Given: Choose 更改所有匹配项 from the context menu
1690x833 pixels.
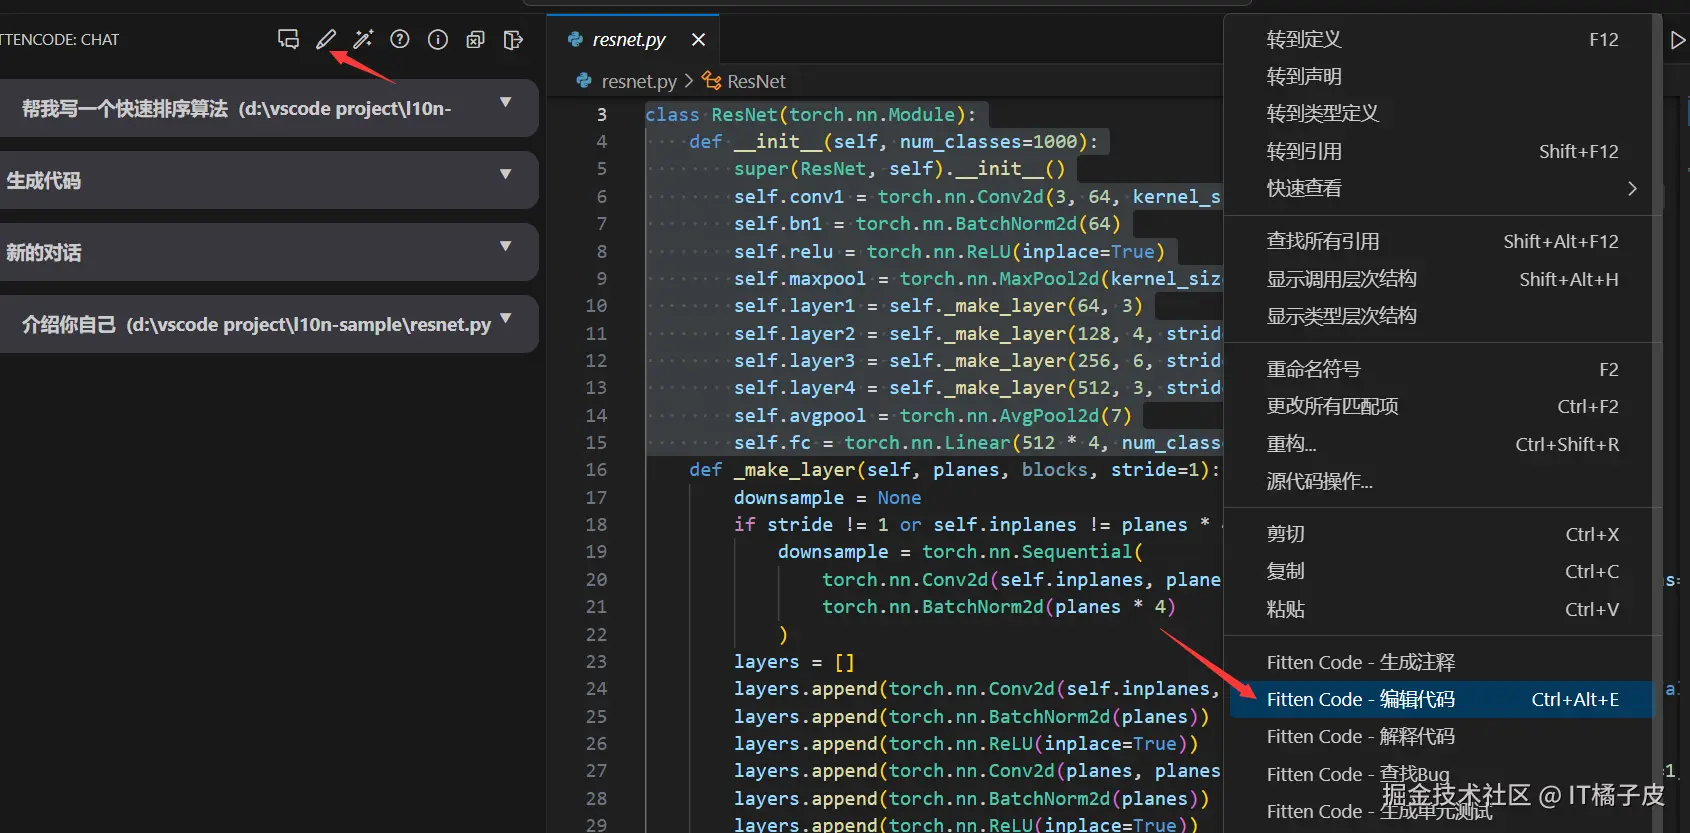Looking at the screenshot, I should click(x=1442, y=406).
